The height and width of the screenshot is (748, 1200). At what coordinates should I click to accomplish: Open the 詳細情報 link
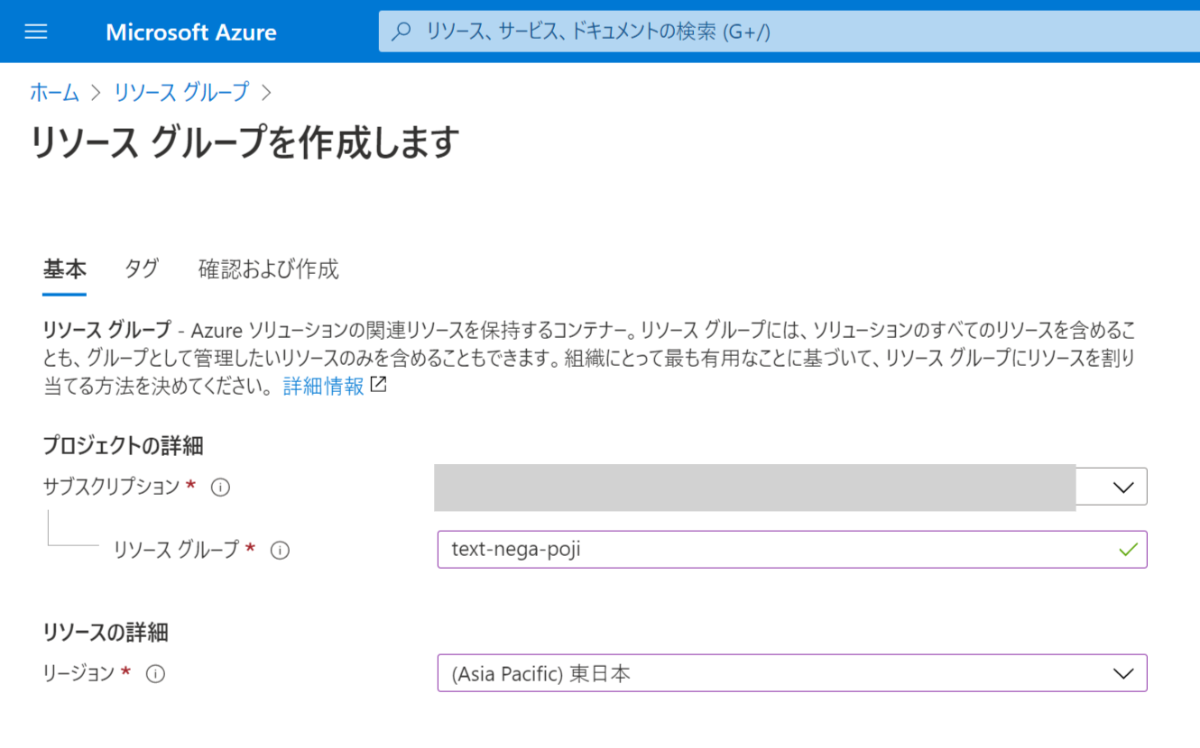click(323, 386)
